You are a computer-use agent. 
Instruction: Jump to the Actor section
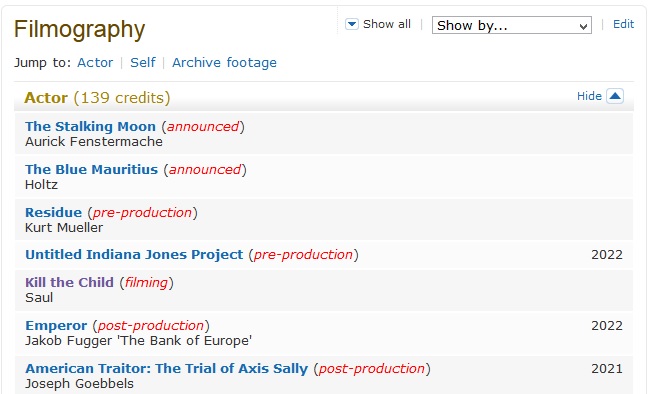[95, 63]
